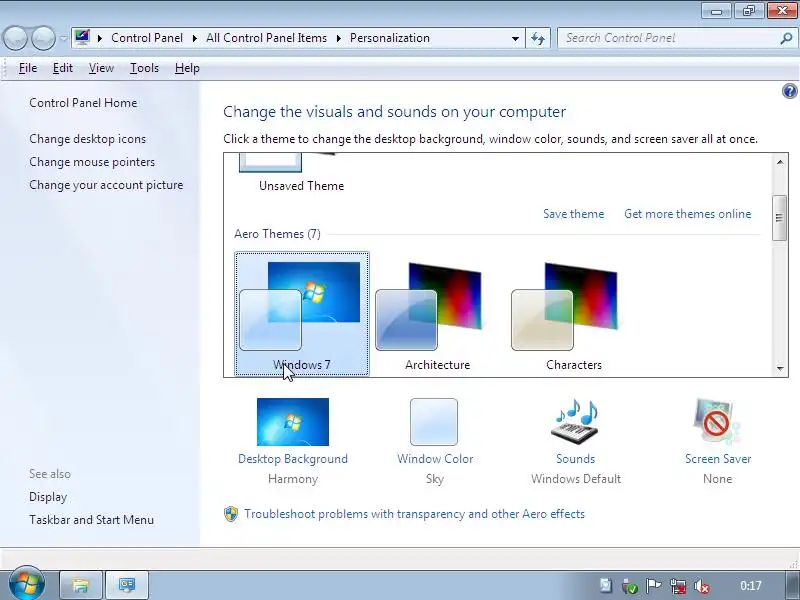This screenshot has height=600, width=800.
Task: Open the Help menu
Action: tap(187, 68)
